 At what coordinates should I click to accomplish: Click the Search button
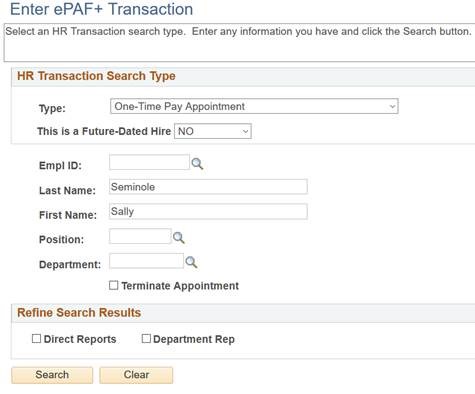pyautogui.click(x=52, y=375)
